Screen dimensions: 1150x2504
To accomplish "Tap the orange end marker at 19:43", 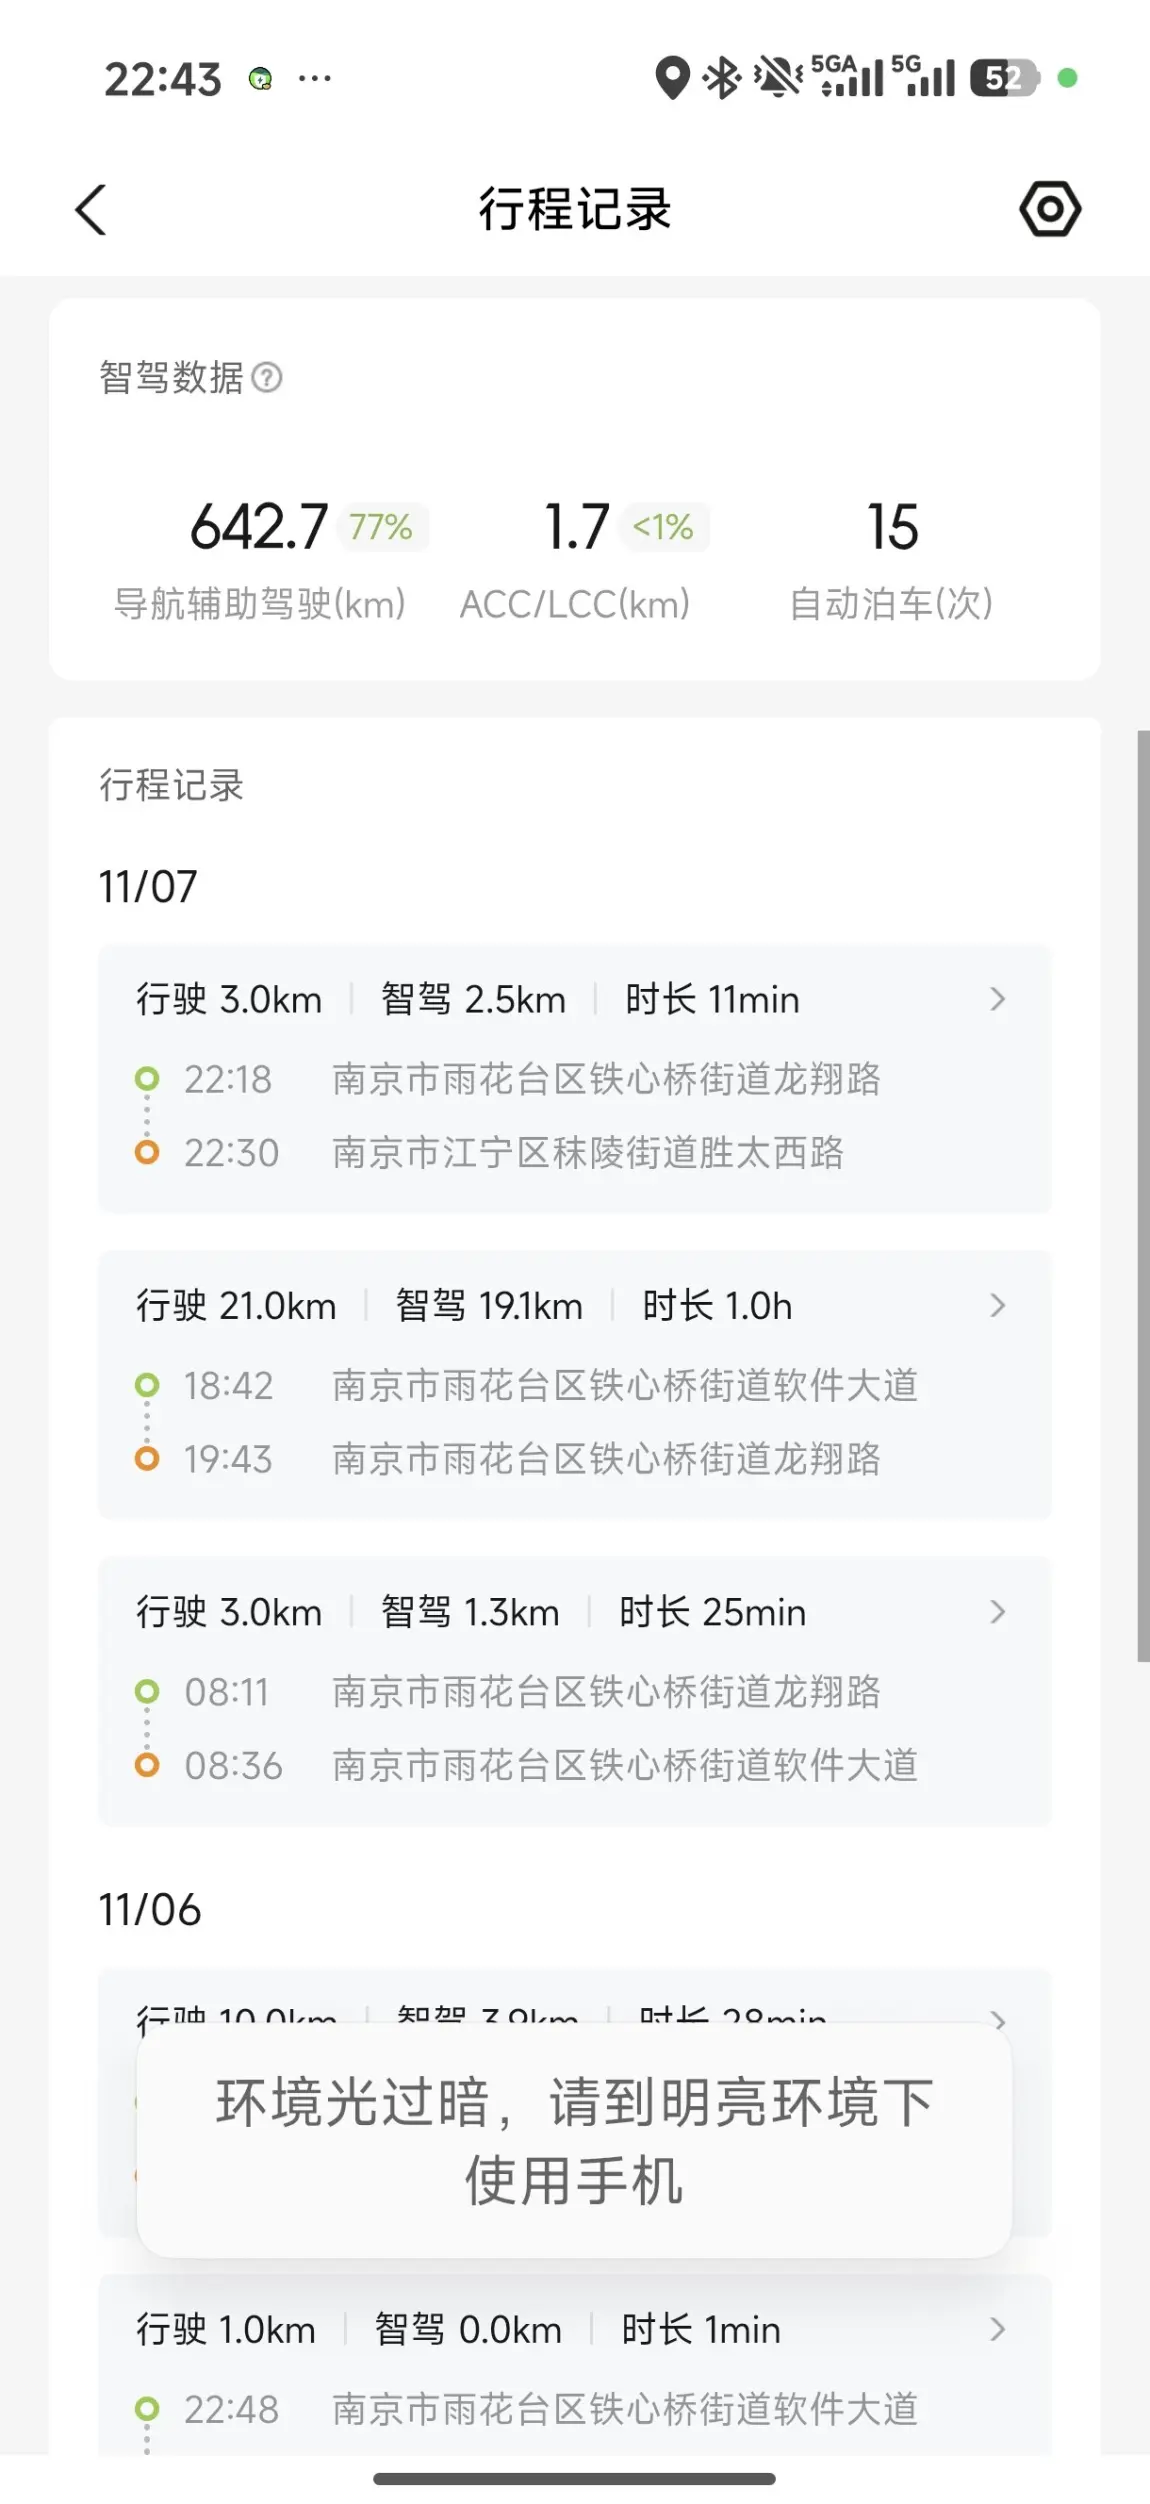I will click(147, 1459).
